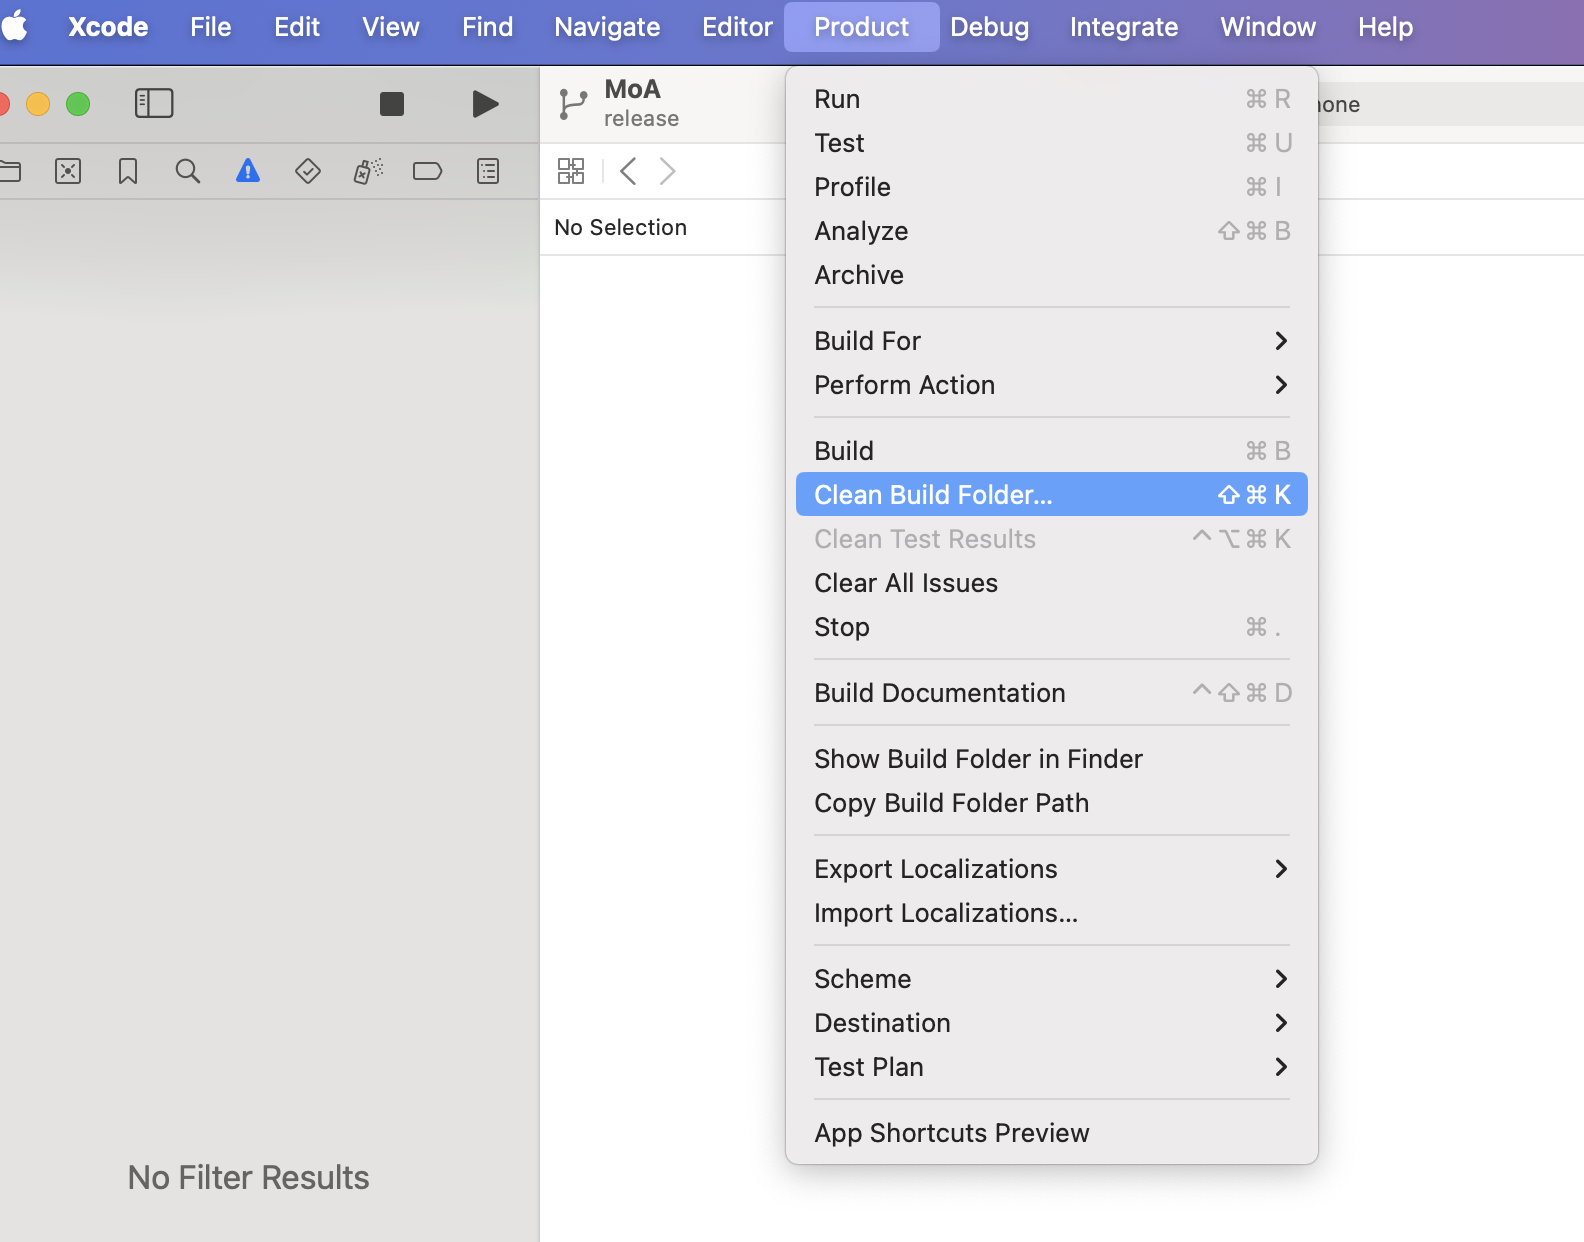Open the View menu

pyautogui.click(x=391, y=27)
